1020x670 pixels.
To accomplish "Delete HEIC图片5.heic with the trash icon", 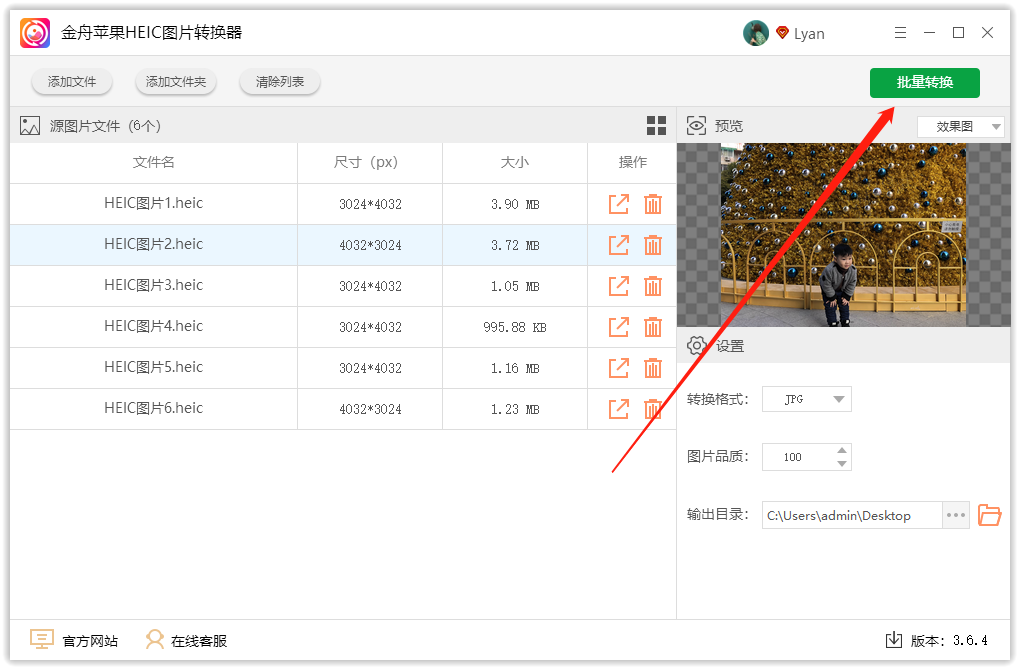I will pos(653,368).
